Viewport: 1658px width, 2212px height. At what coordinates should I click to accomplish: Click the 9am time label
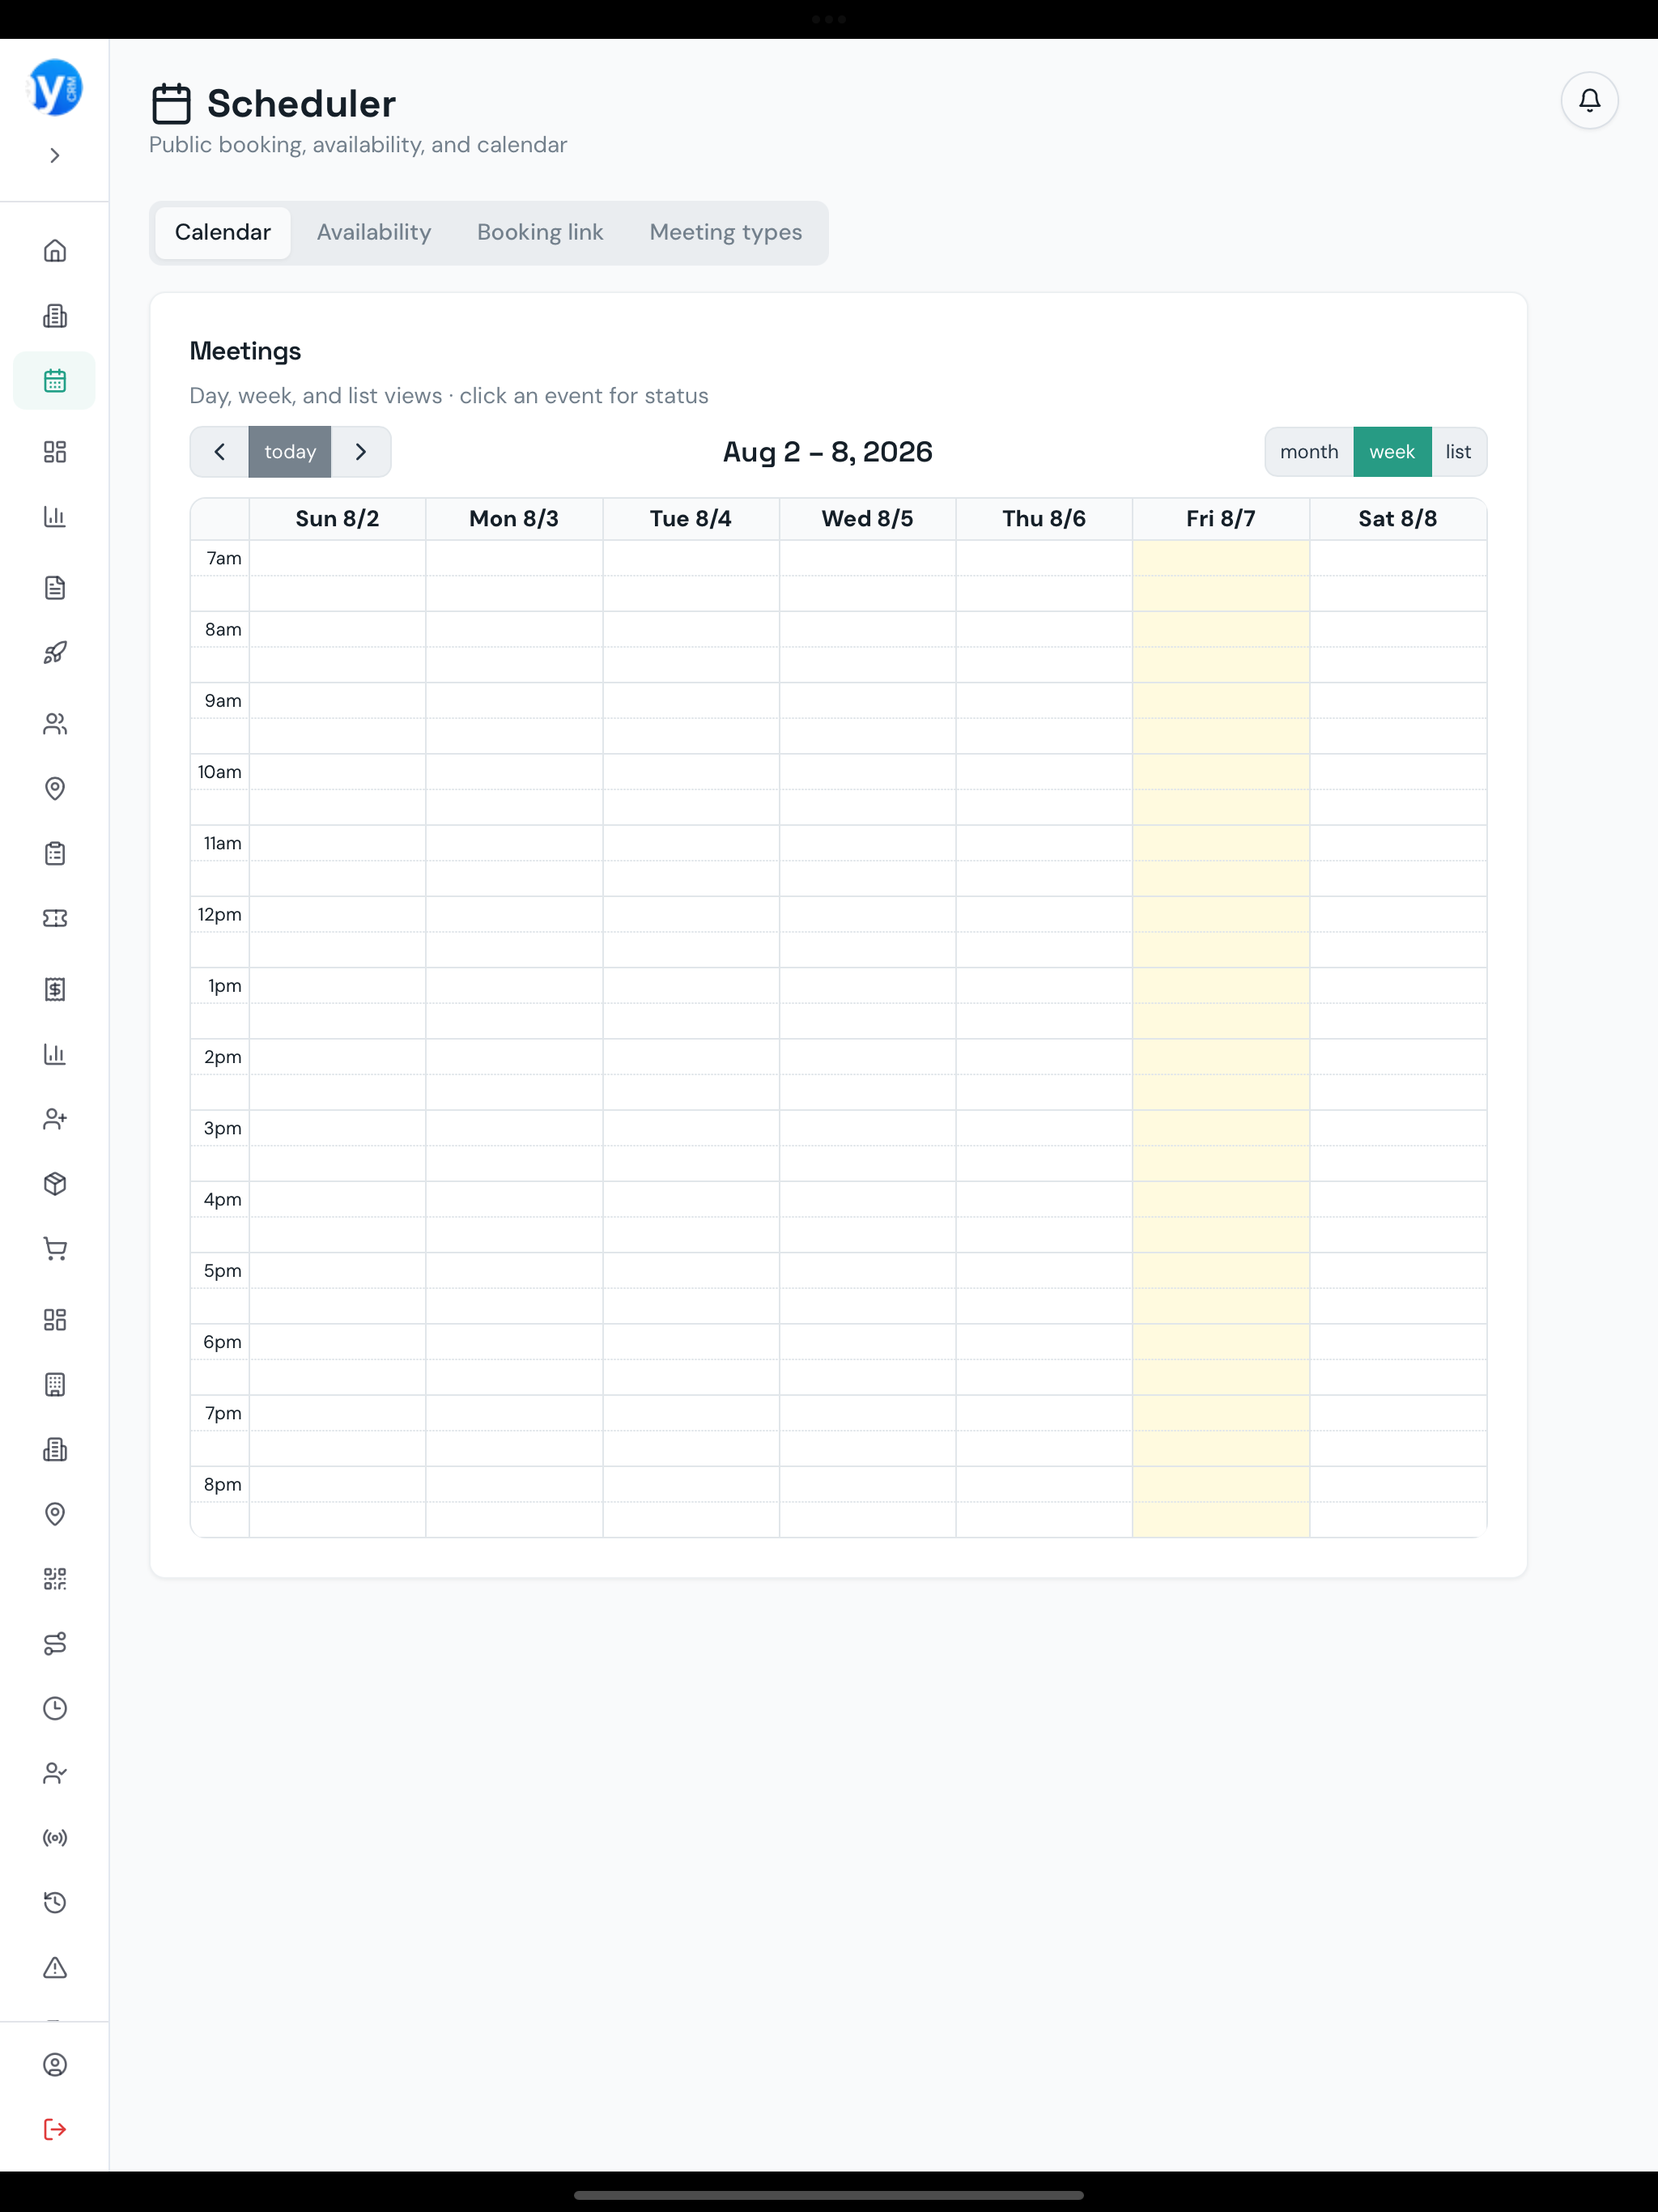pyautogui.click(x=223, y=701)
